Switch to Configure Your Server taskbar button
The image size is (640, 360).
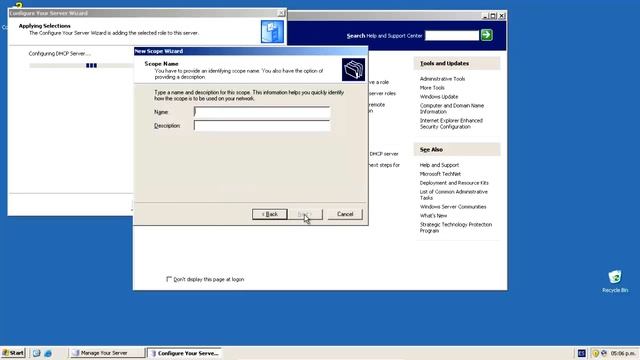(x=184, y=353)
